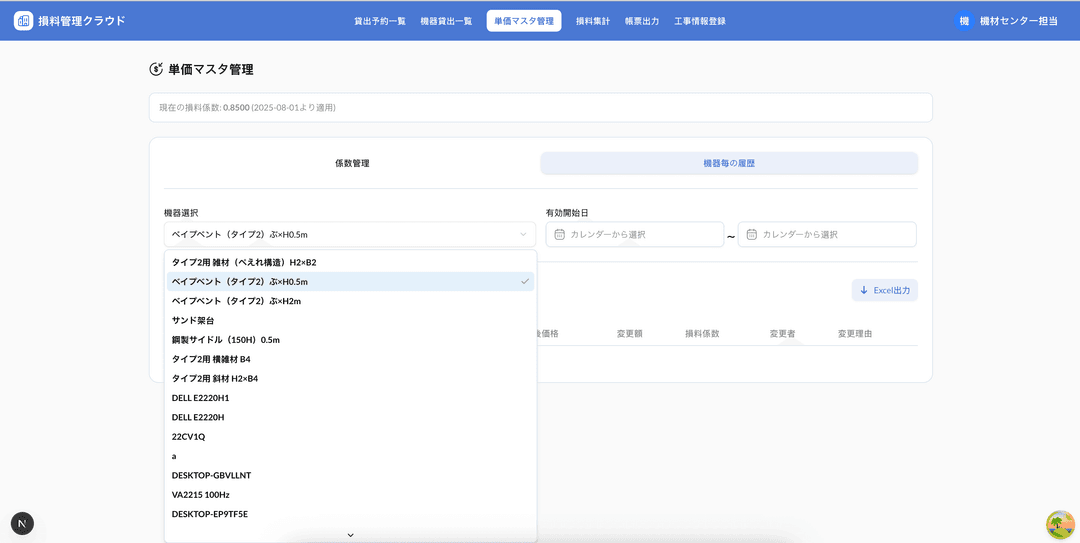Switch to the 係数管理 tab
The height and width of the screenshot is (543, 1080).
click(x=352, y=163)
